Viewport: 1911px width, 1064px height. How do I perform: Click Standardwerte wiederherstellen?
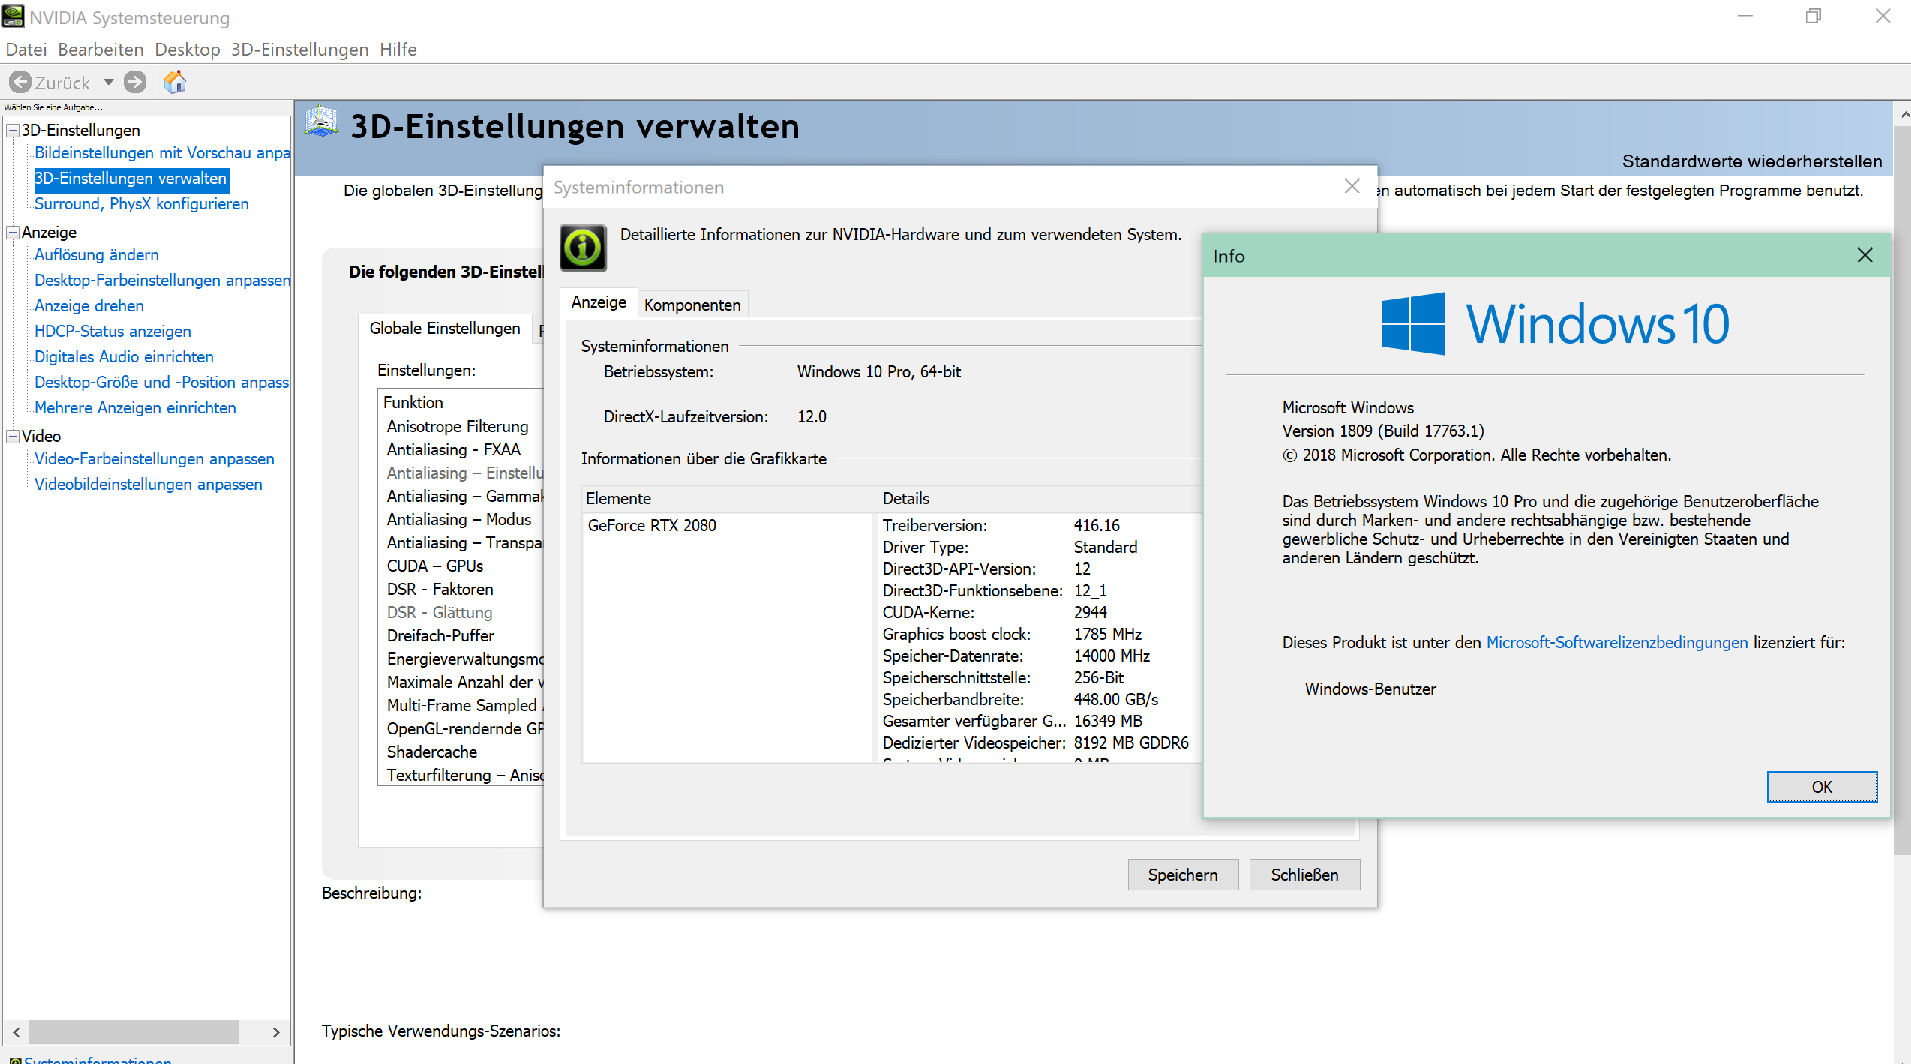pos(1750,160)
